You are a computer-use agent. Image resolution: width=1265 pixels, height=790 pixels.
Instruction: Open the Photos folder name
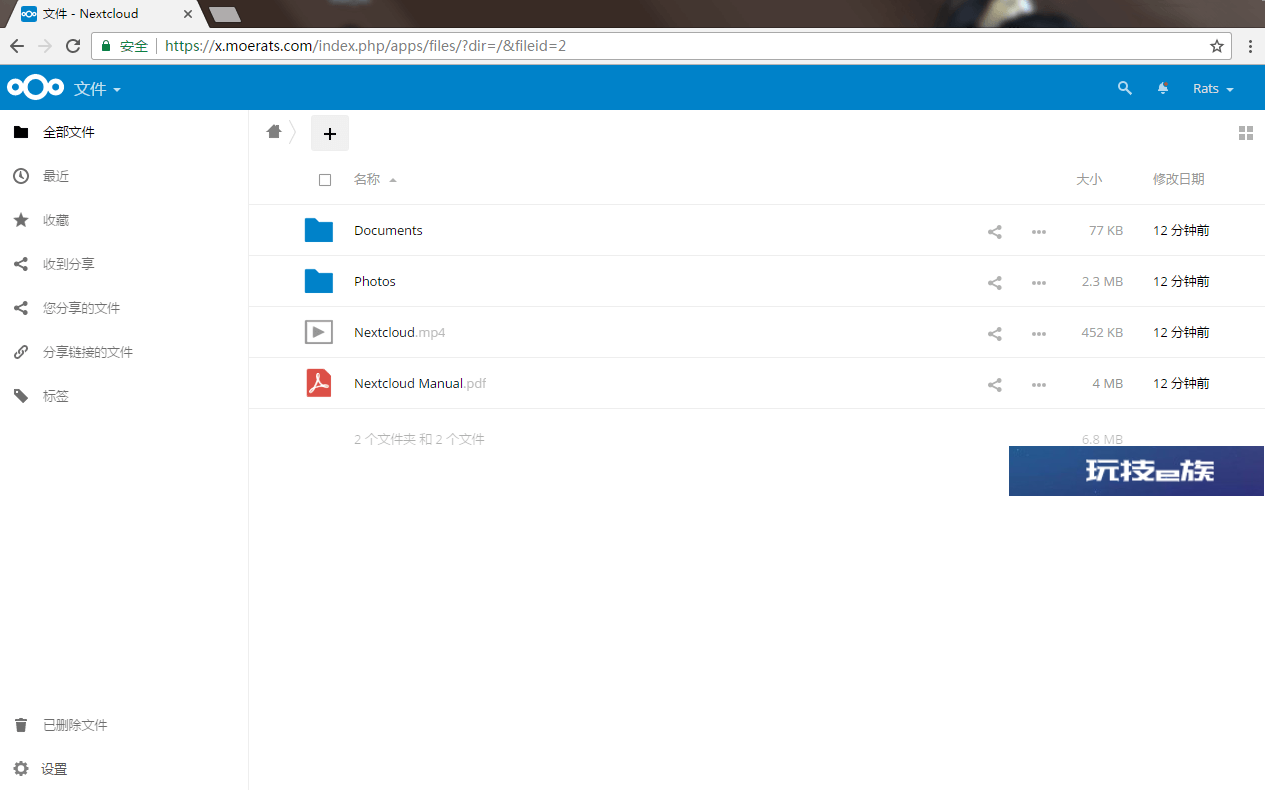click(x=375, y=281)
